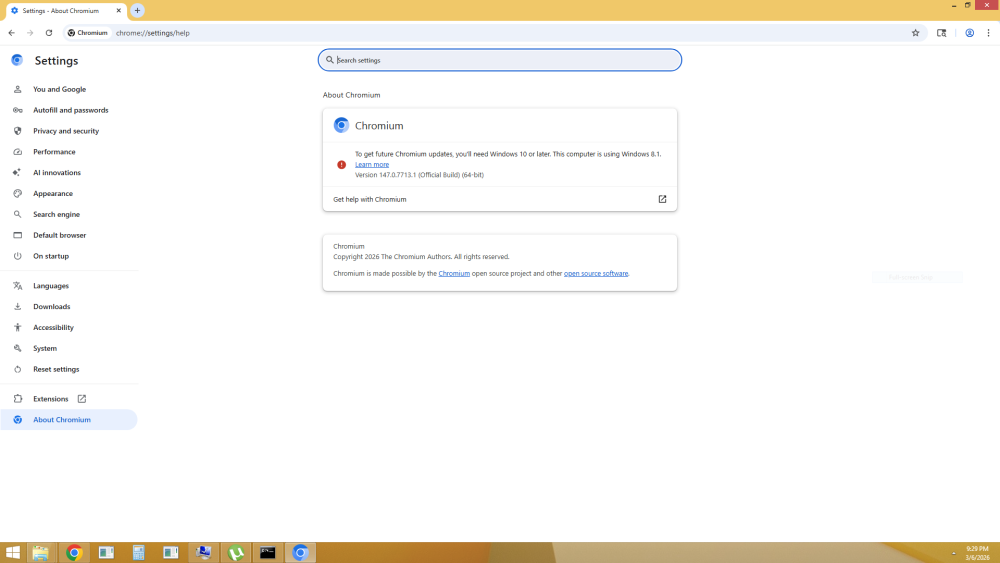Open the three-dot Chromium menu

tap(989, 33)
